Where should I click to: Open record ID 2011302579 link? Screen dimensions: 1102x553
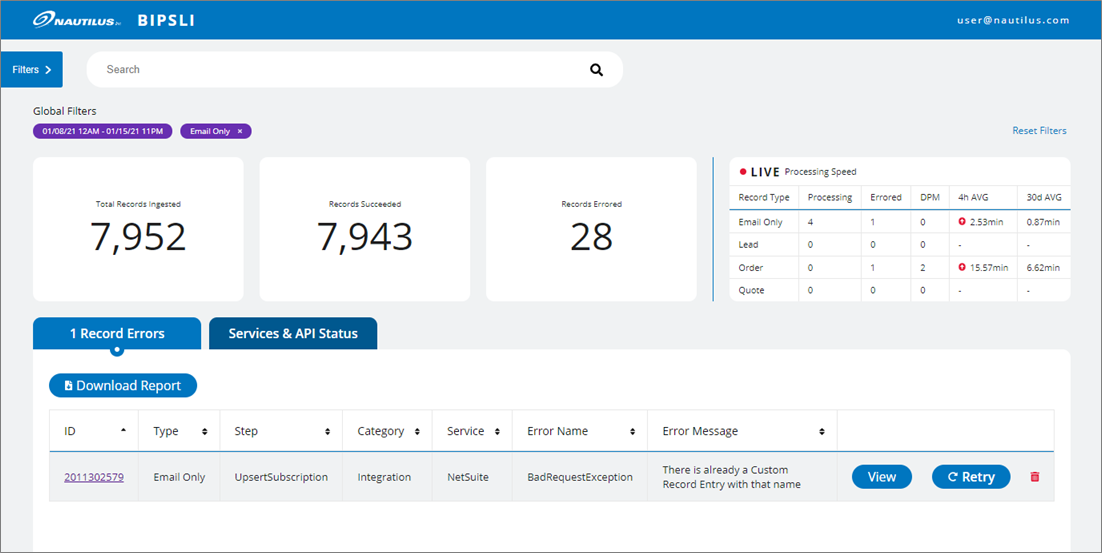93,477
